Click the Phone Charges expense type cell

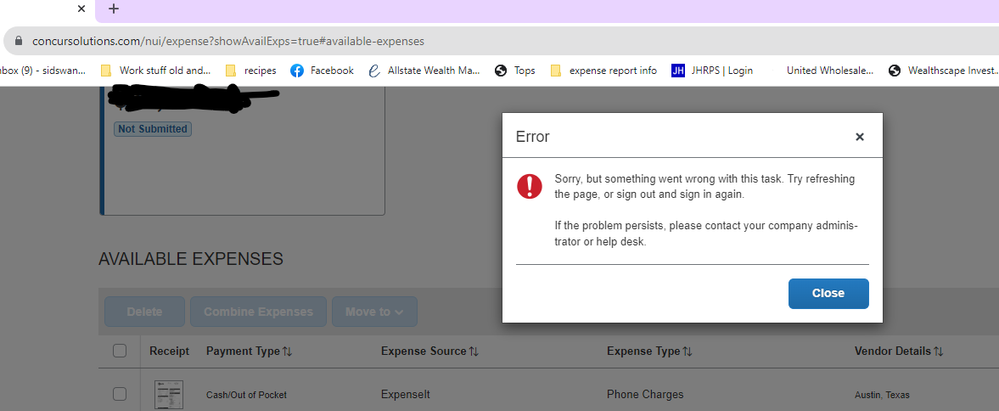point(645,394)
